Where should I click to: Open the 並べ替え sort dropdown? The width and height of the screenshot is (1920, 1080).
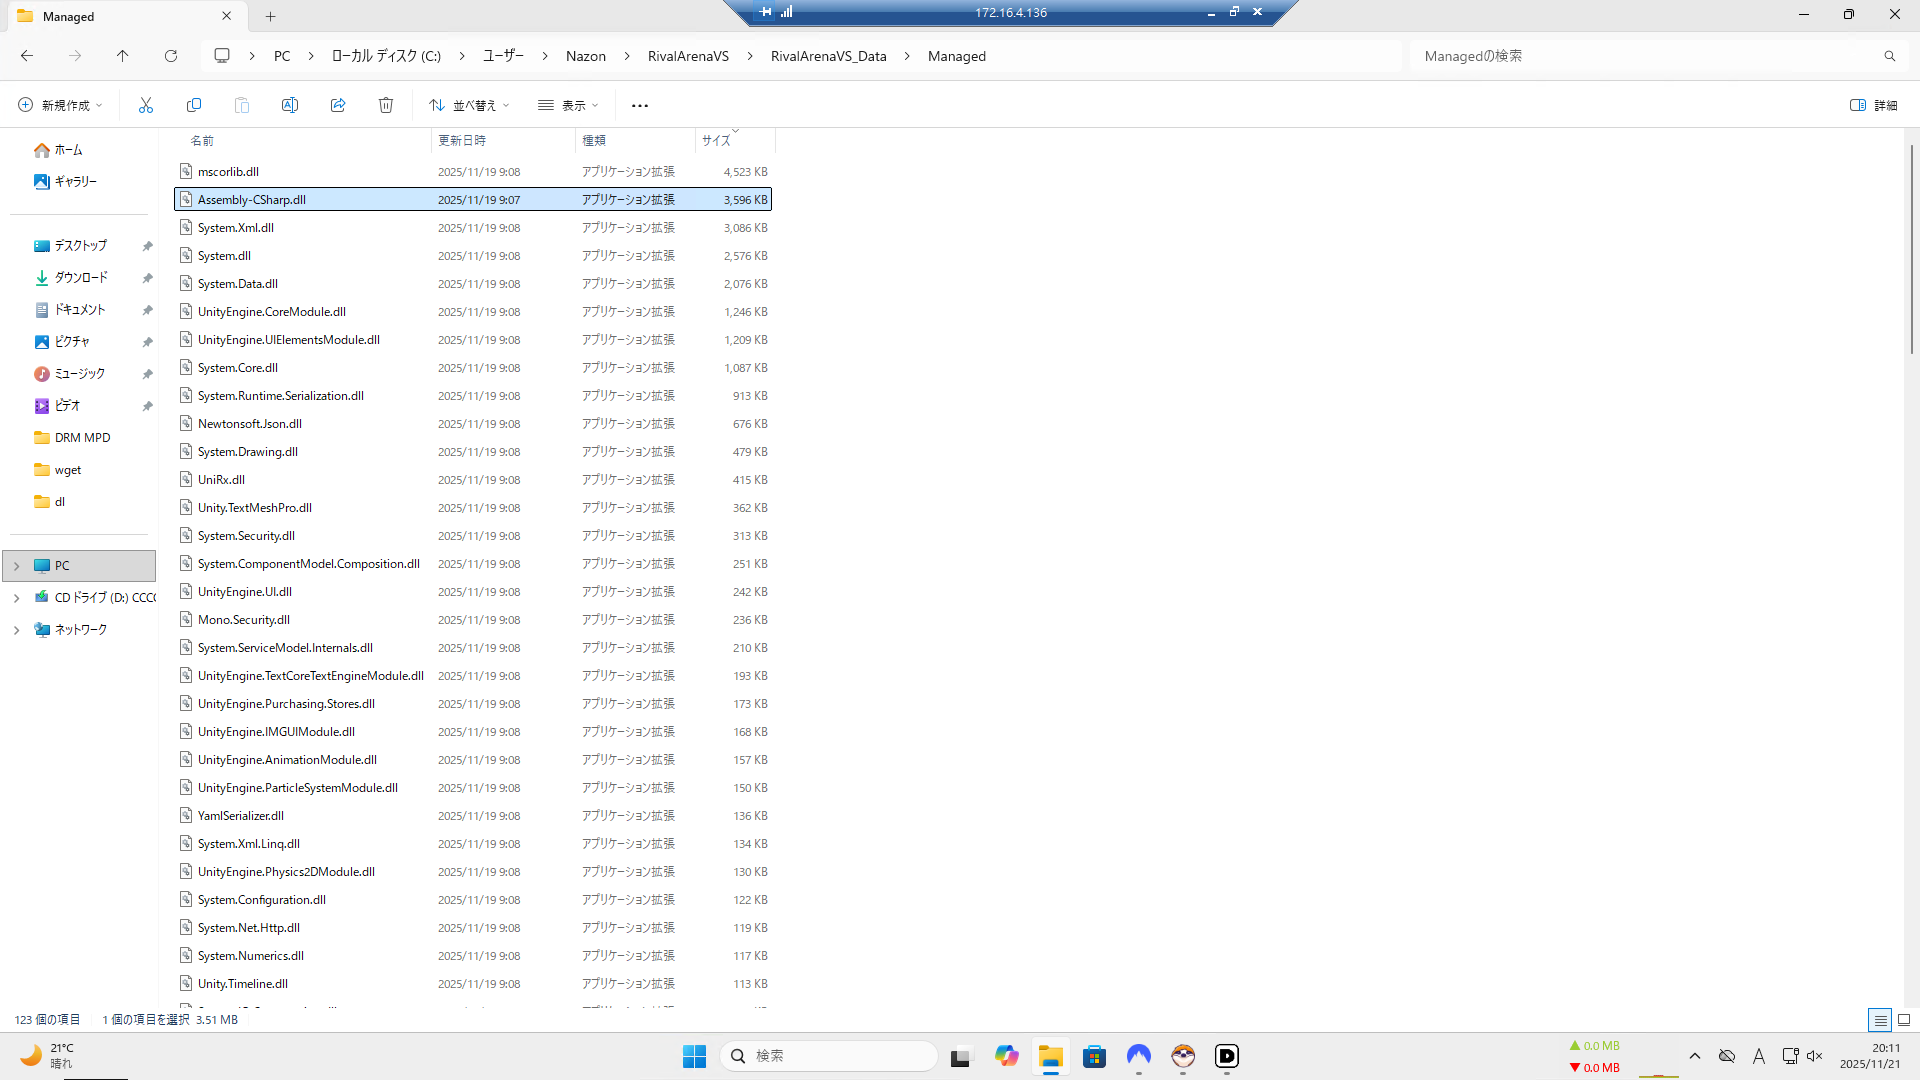[x=470, y=105]
